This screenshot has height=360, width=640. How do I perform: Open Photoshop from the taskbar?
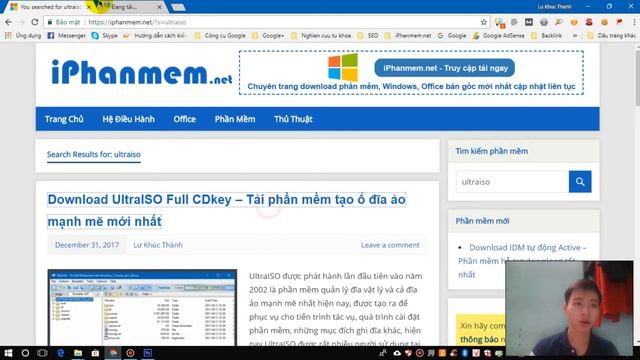pos(148,353)
